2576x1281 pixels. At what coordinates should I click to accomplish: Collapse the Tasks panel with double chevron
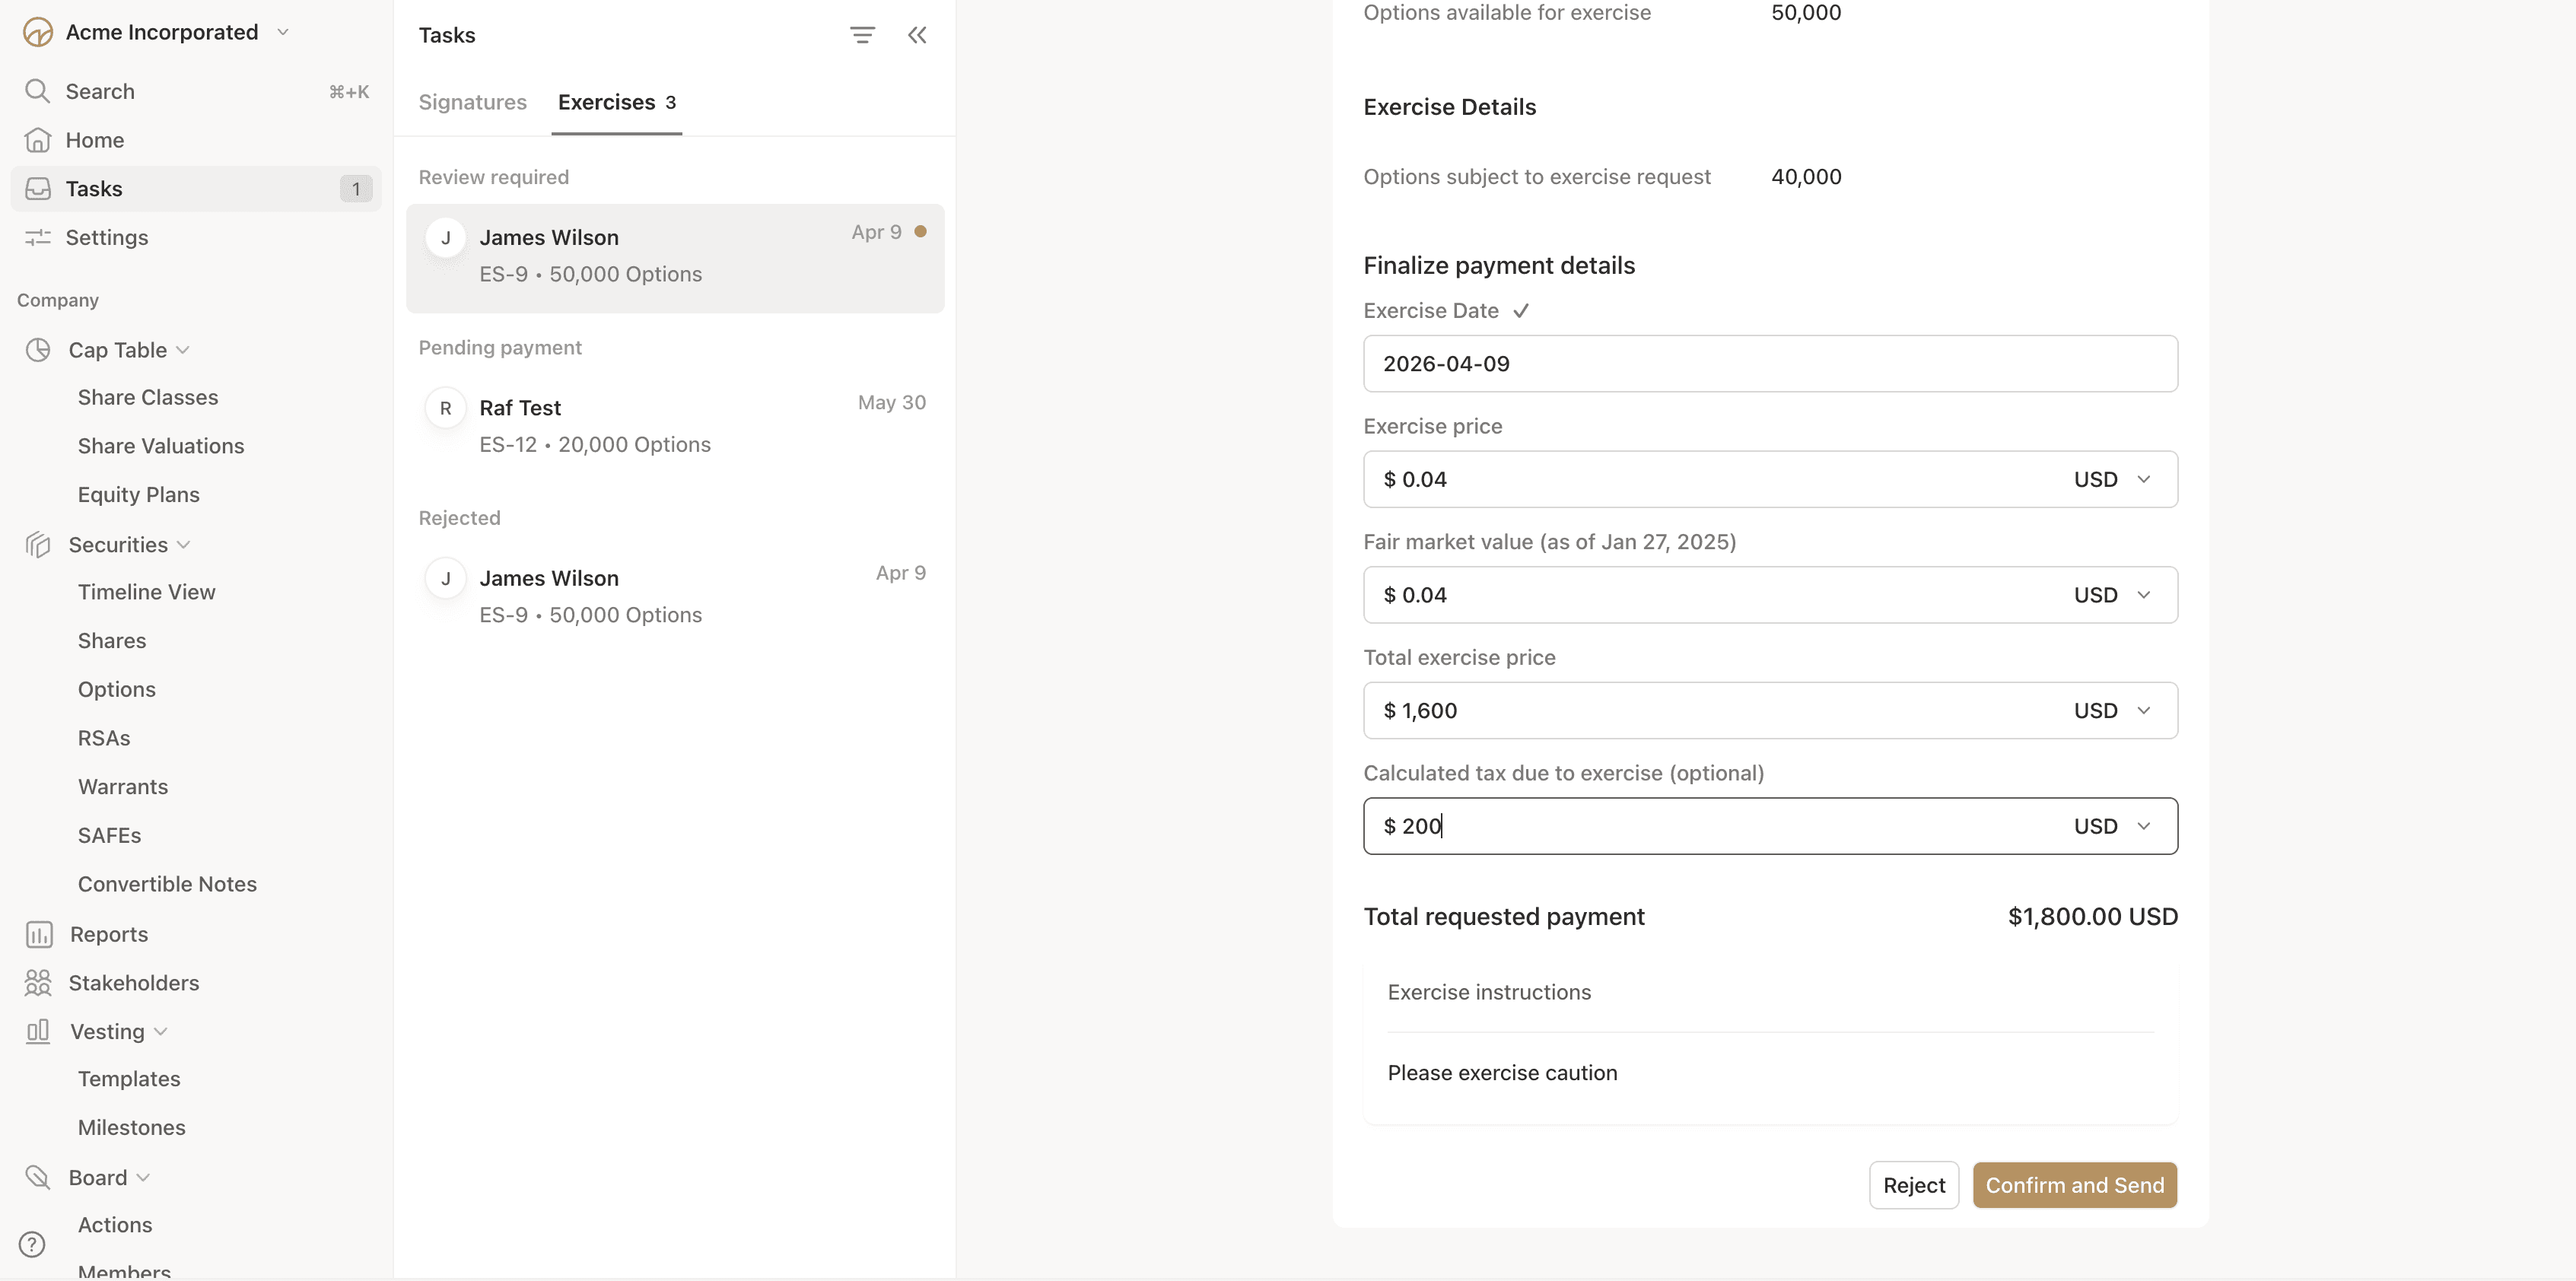tap(917, 35)
